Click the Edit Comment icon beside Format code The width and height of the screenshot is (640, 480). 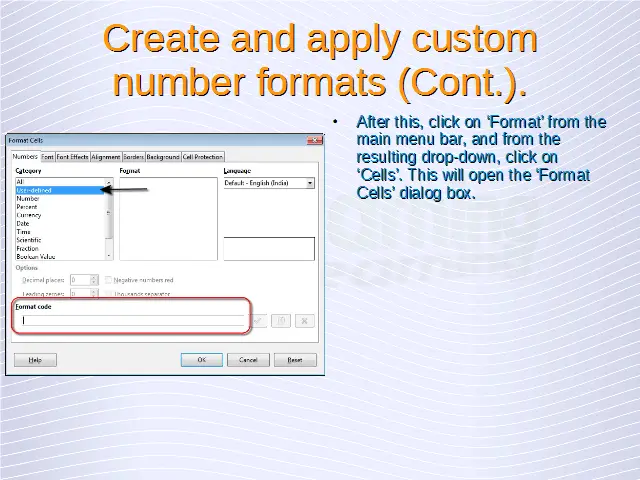[x=282, y=321]
